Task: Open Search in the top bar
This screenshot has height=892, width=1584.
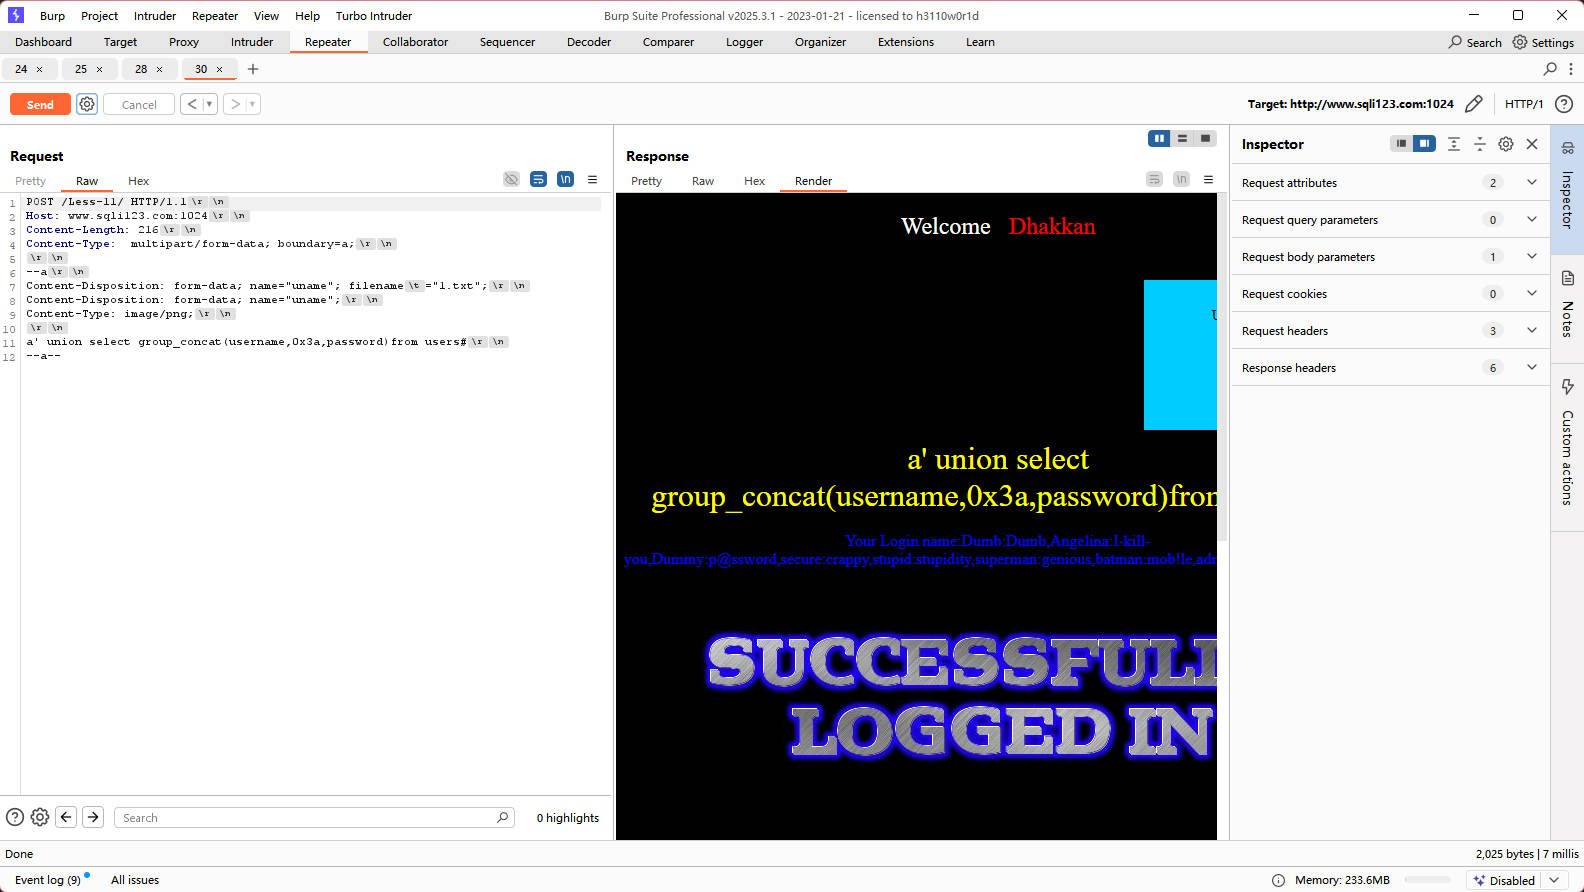Action: (1475, 42)
